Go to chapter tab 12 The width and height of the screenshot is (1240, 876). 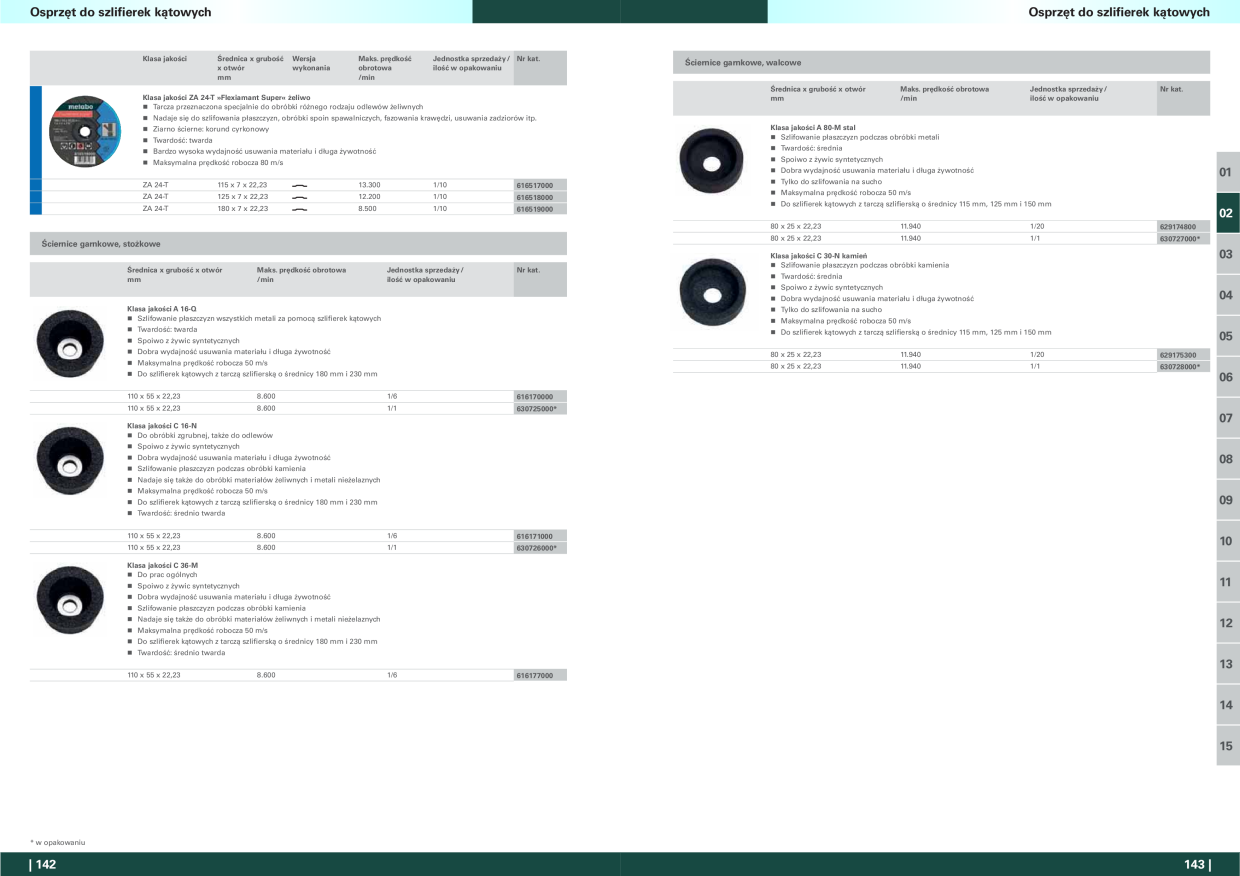[1227, 623]
